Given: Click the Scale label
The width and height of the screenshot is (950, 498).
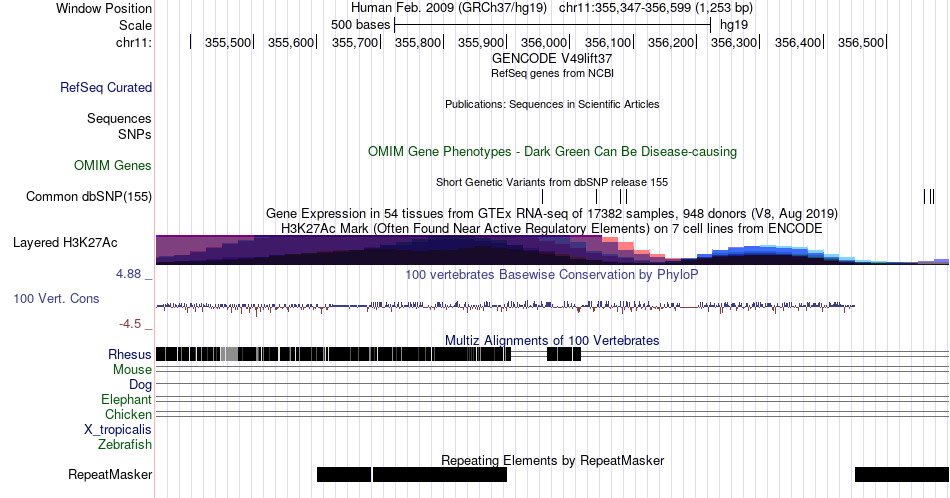Looking at the screenshot, I should pos(136,25).
